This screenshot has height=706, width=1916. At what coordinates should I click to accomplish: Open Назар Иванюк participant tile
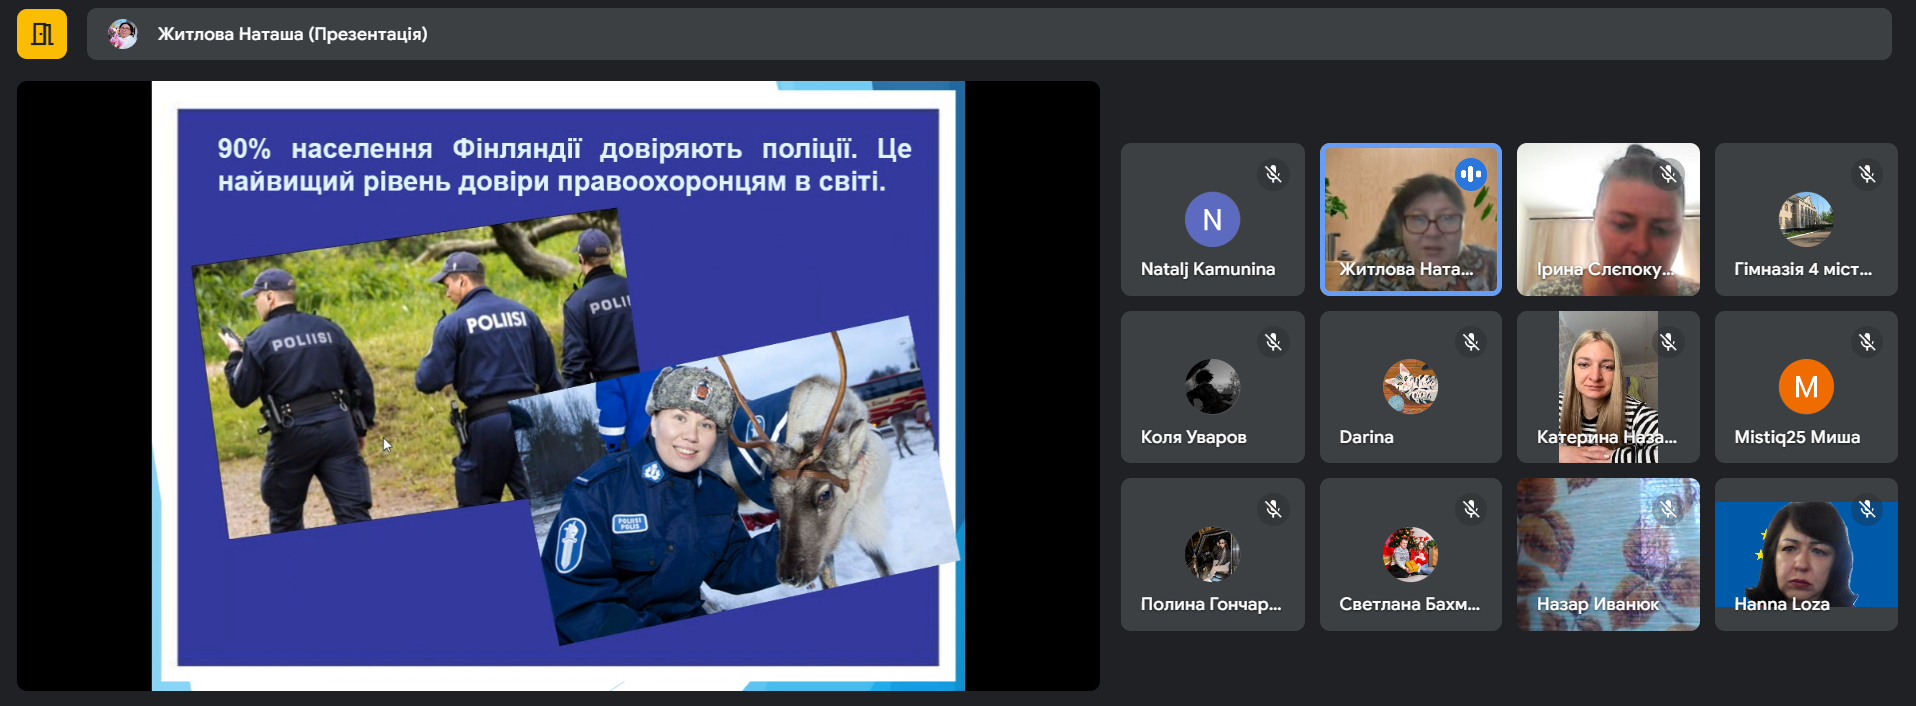click(x=1607, y=555)
